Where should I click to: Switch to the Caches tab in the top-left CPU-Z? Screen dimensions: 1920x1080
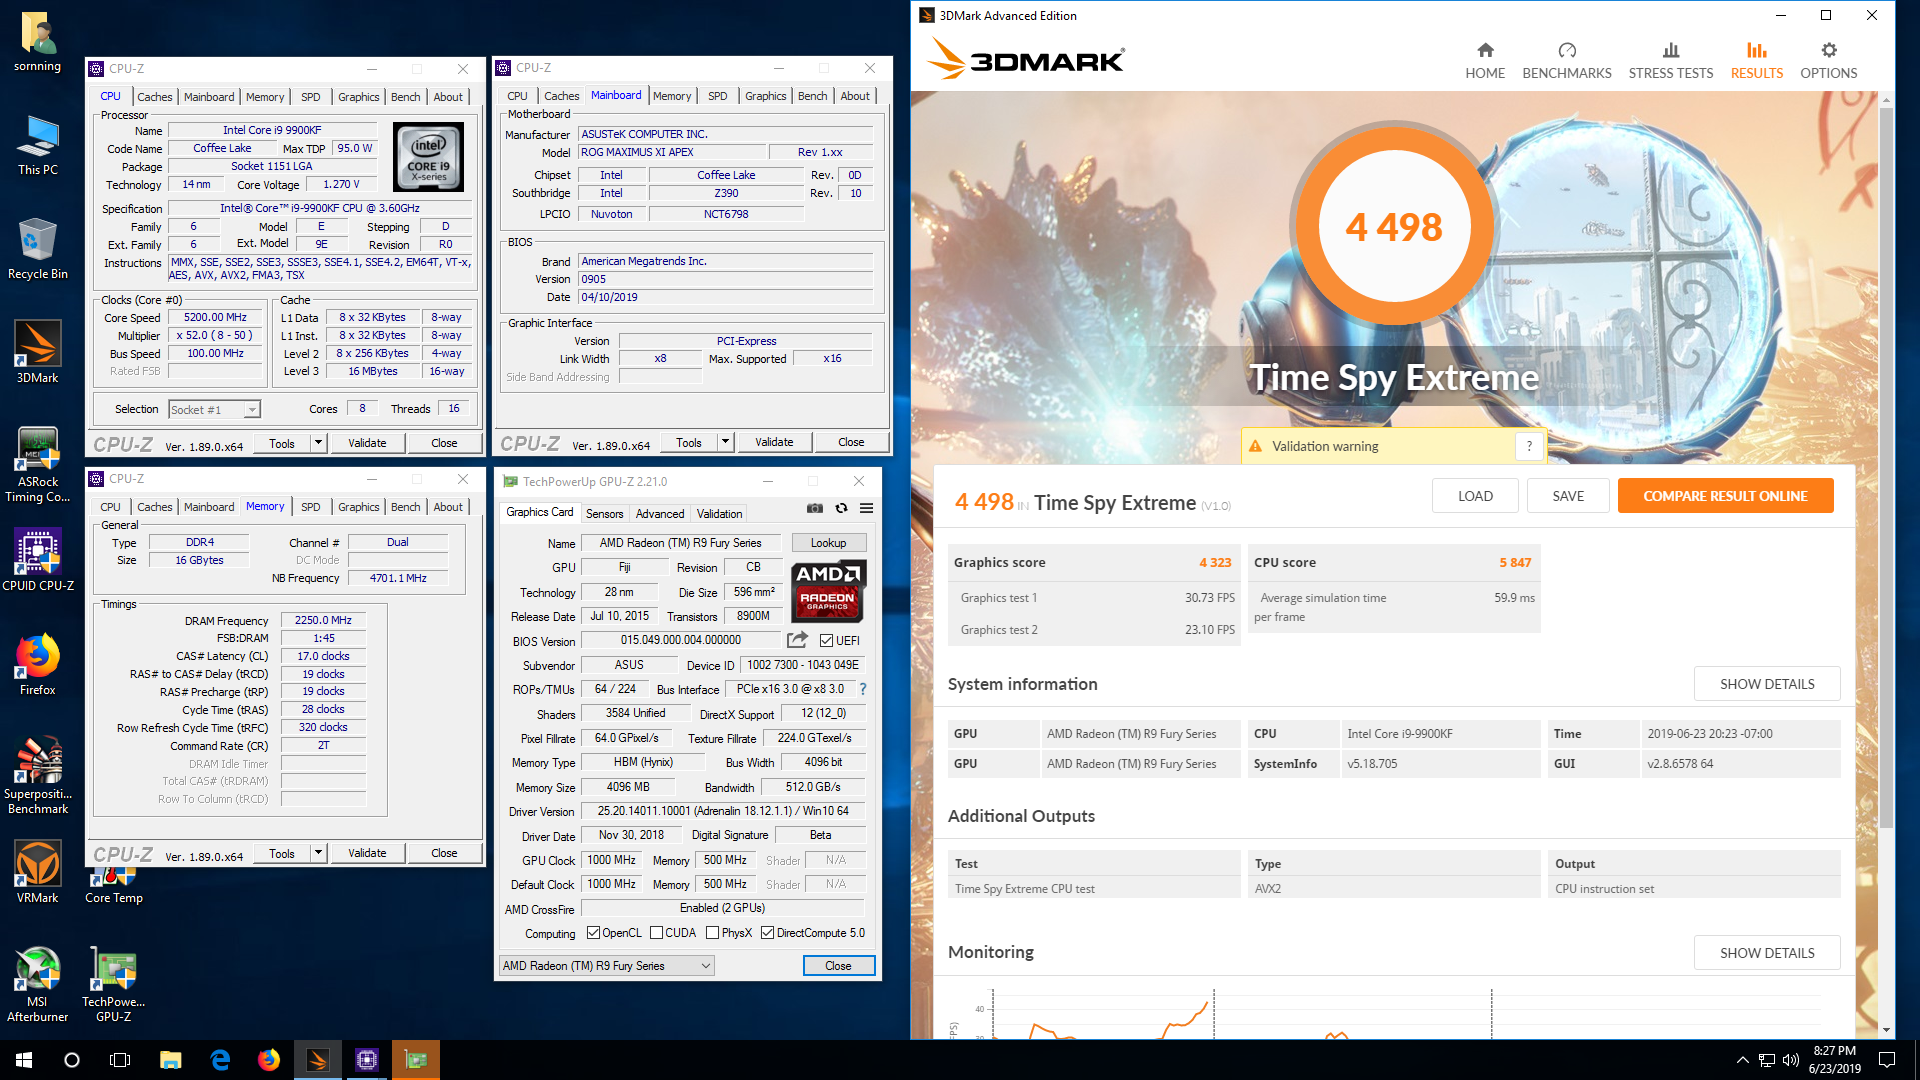pos(154,97)
